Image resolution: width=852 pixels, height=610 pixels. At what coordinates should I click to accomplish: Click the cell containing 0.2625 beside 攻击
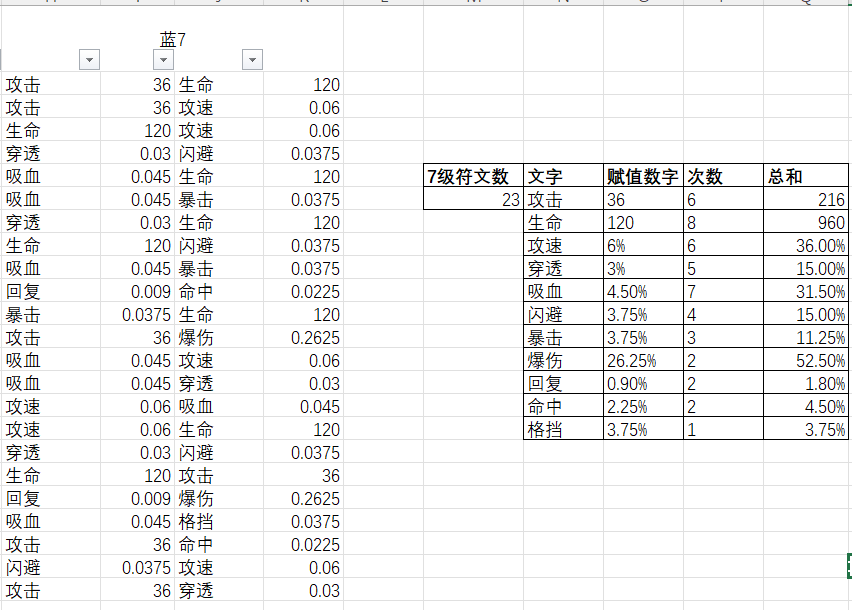coord(303,337)
